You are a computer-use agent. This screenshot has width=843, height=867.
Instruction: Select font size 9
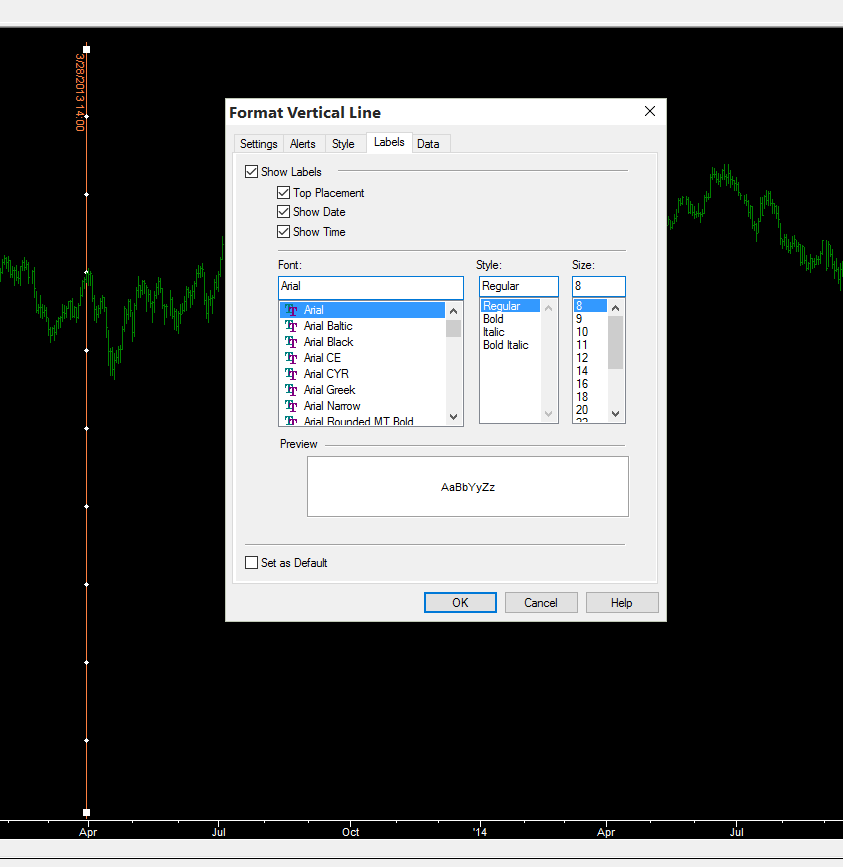tap(590, 319)
